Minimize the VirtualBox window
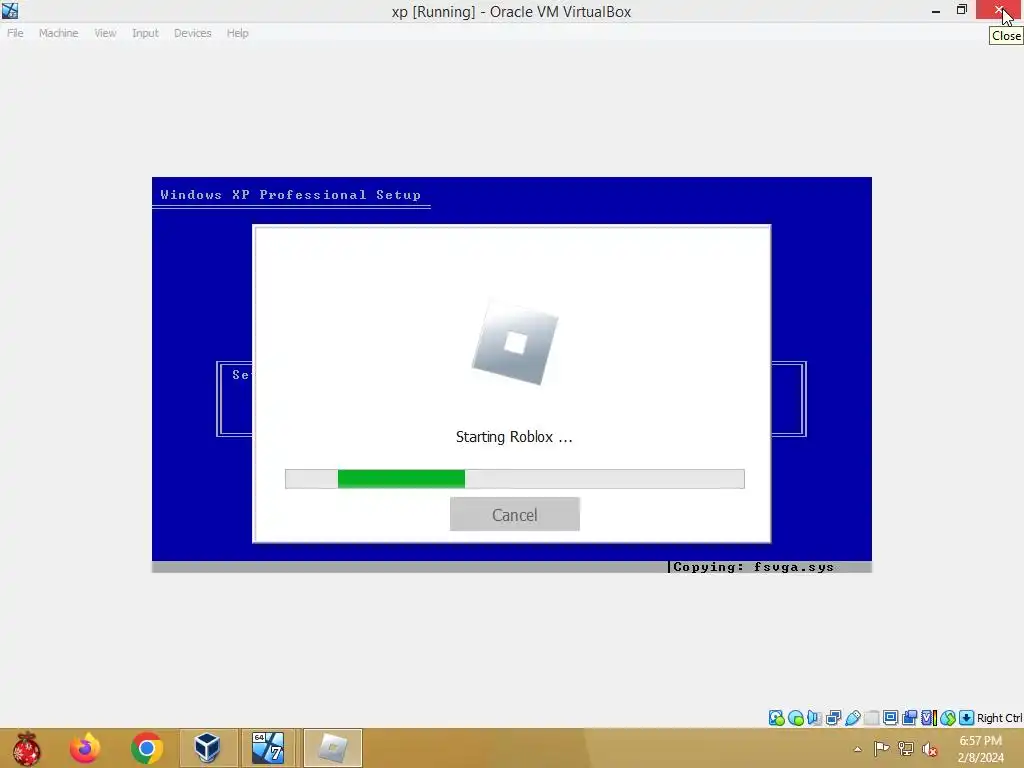 936,10
